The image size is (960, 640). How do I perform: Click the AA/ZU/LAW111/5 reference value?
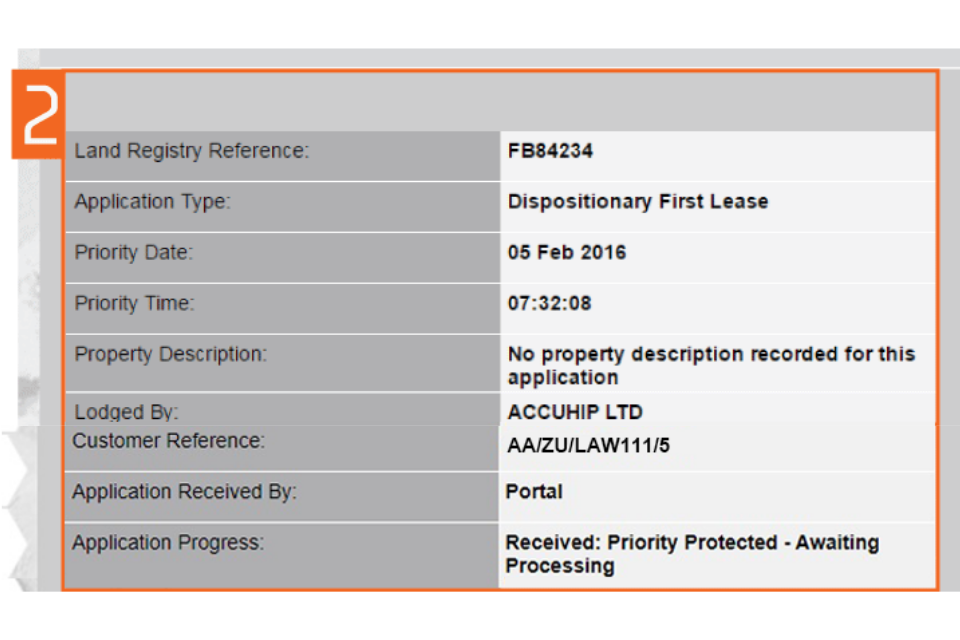(589, 446)
